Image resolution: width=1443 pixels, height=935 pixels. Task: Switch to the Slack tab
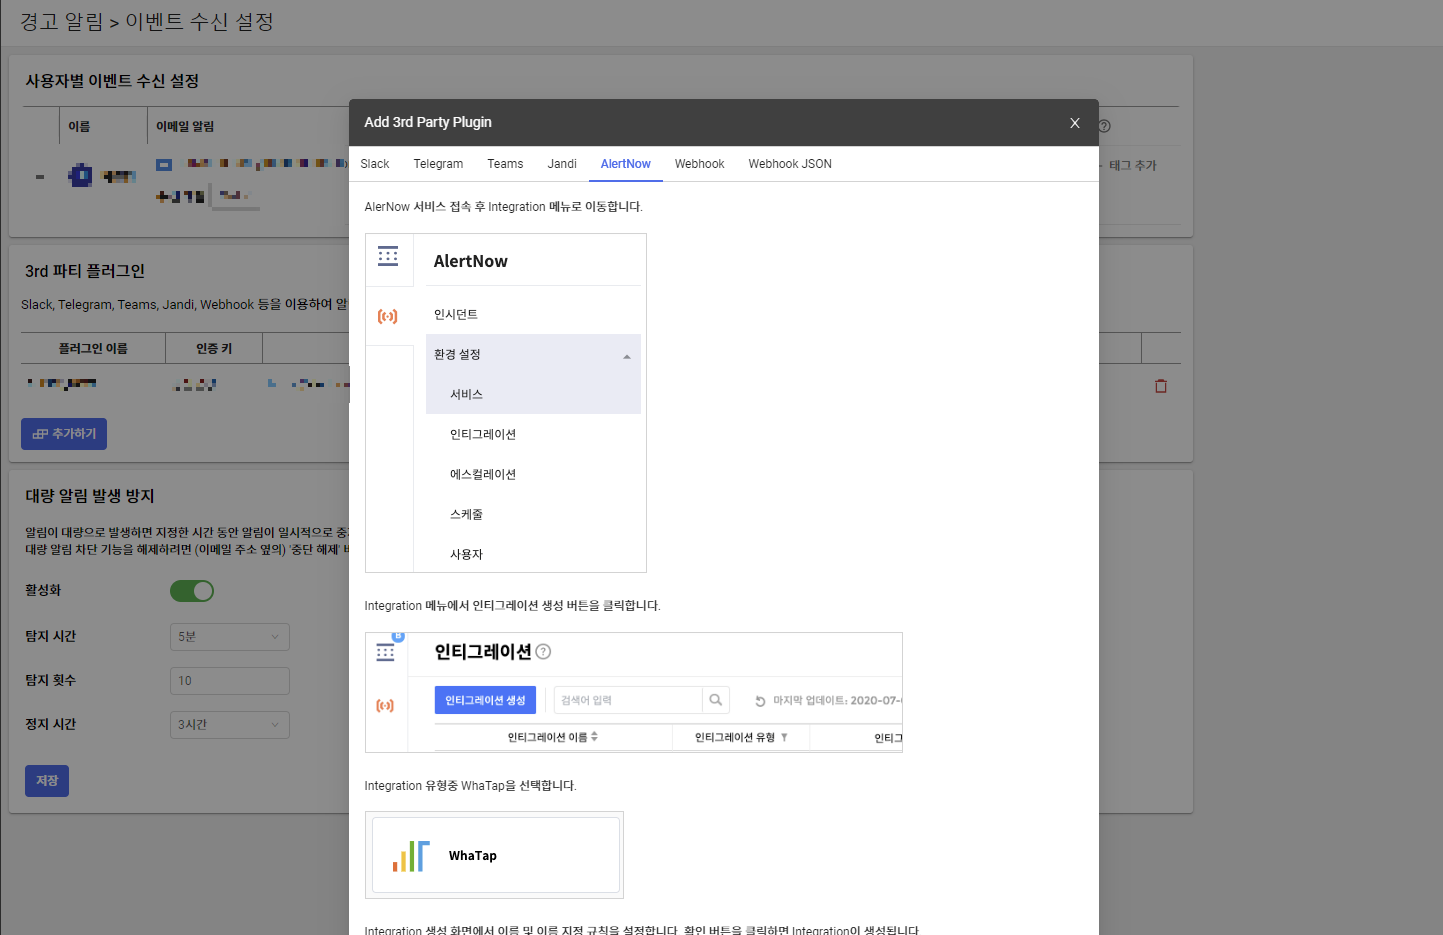coord(375,164)
